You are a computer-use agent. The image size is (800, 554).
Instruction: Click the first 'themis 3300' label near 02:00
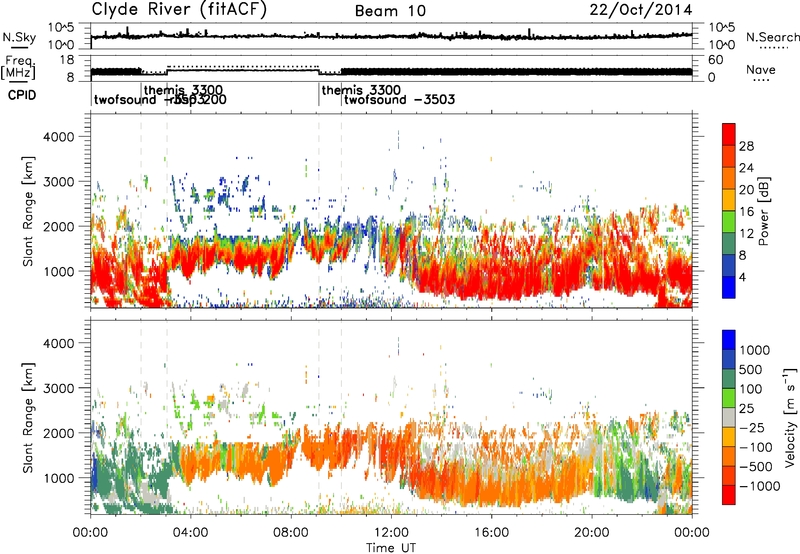183,90
